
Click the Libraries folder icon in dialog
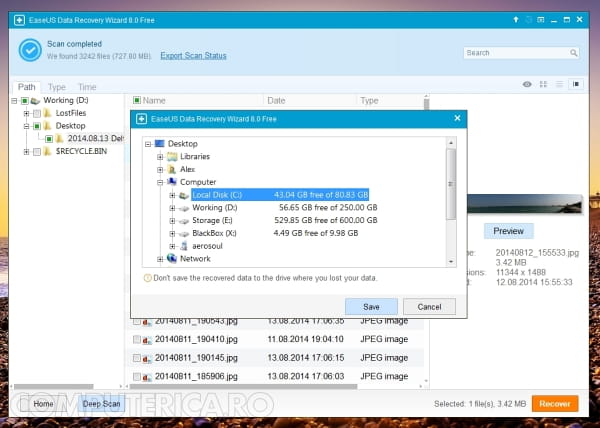(x=173, y=157)
